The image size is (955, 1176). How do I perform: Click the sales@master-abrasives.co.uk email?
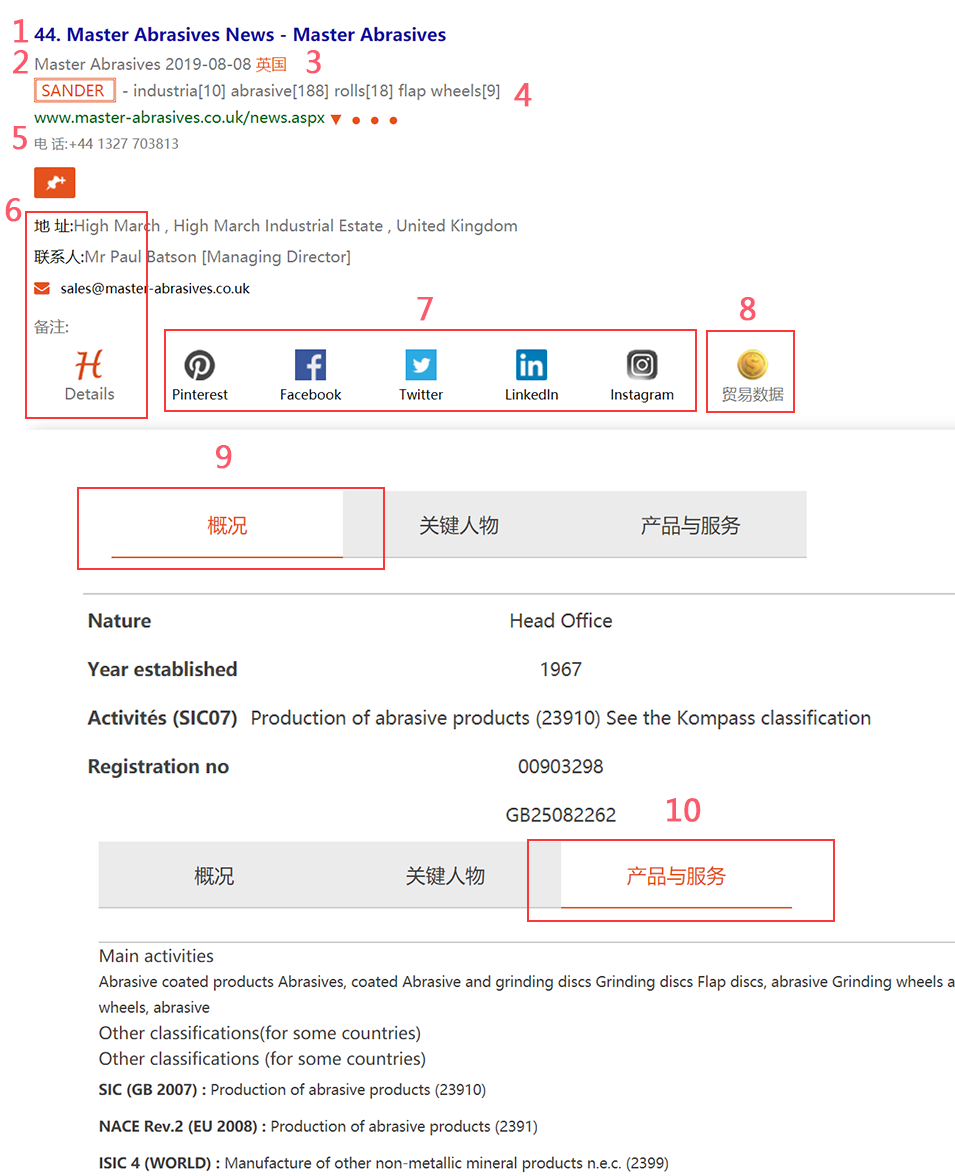click(155, 289)
